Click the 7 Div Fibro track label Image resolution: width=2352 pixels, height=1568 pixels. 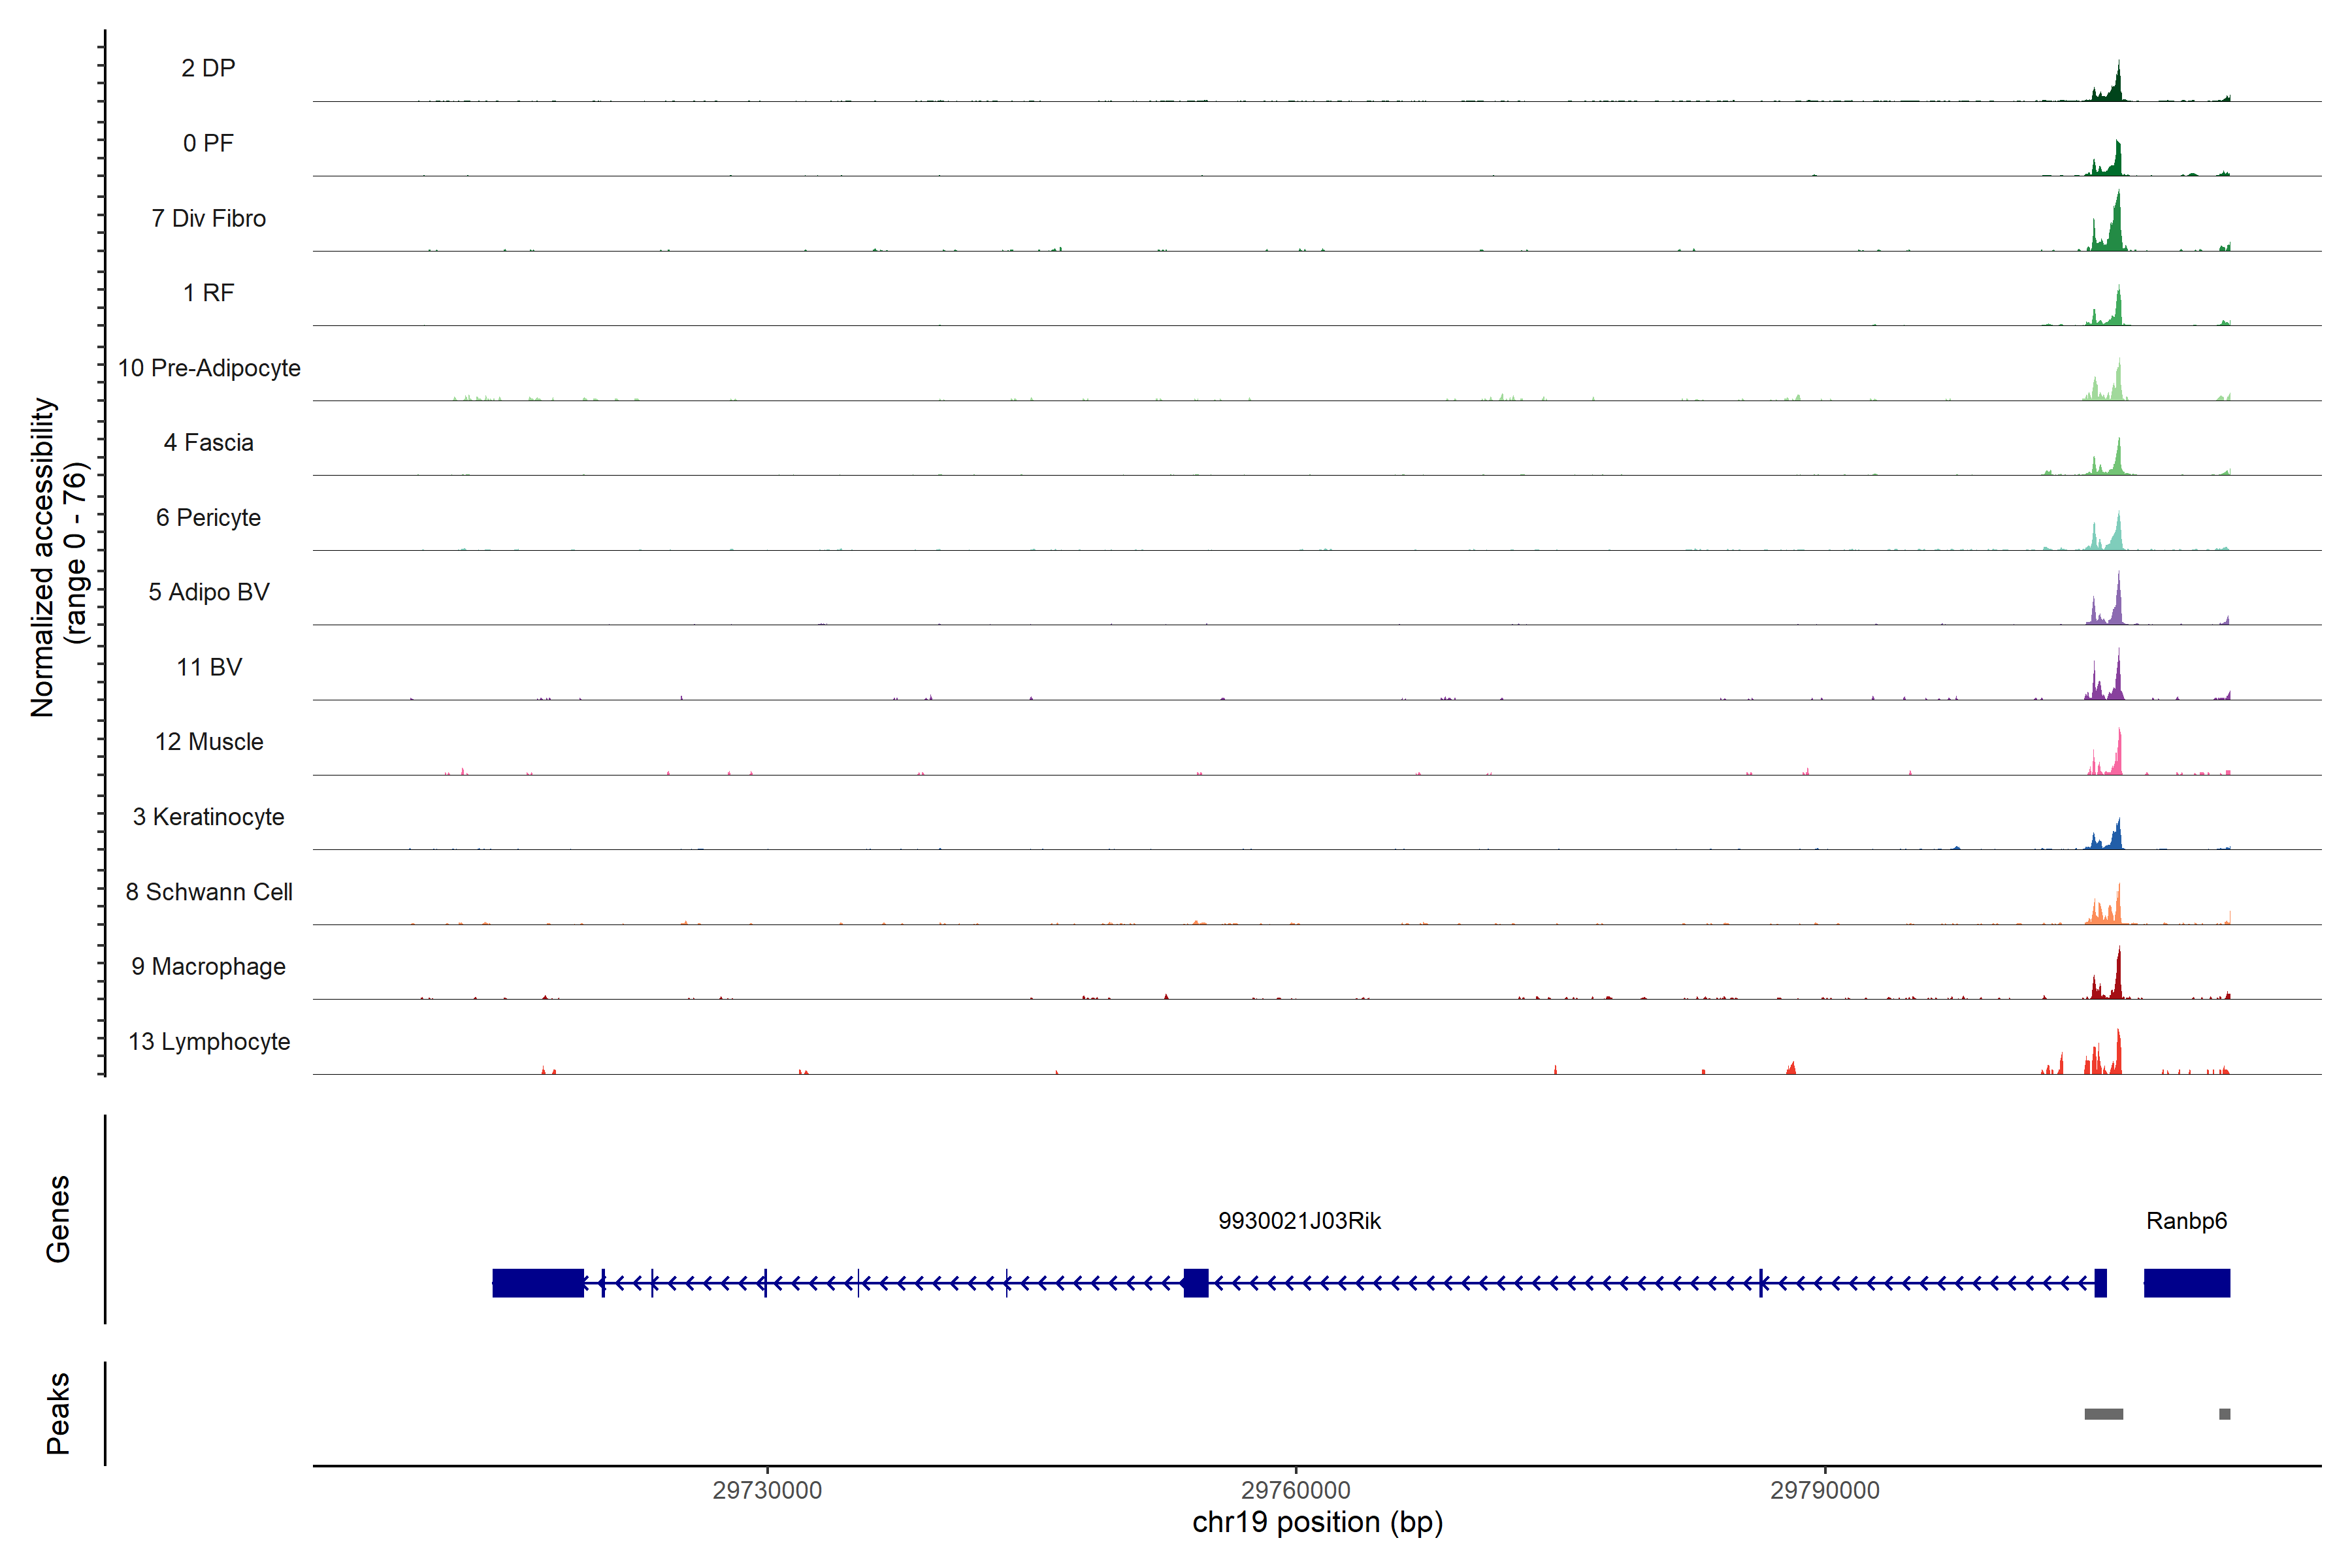[x=208, y=218]
